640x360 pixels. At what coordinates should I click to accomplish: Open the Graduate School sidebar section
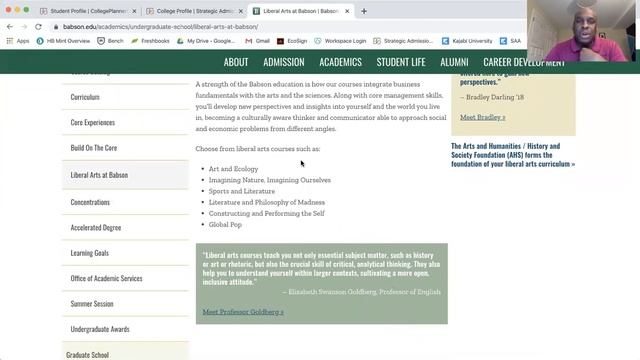tap(87, 355)
